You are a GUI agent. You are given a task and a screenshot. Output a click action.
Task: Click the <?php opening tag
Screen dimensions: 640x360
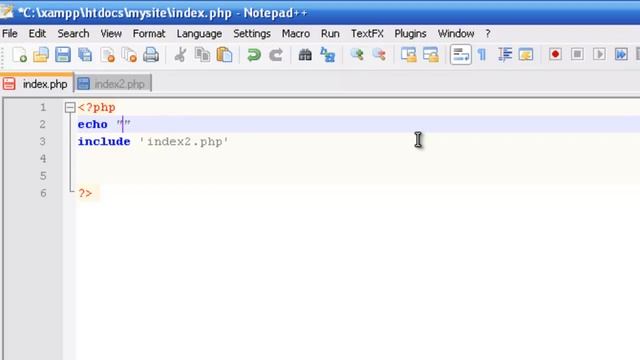(x=97, y=108)
